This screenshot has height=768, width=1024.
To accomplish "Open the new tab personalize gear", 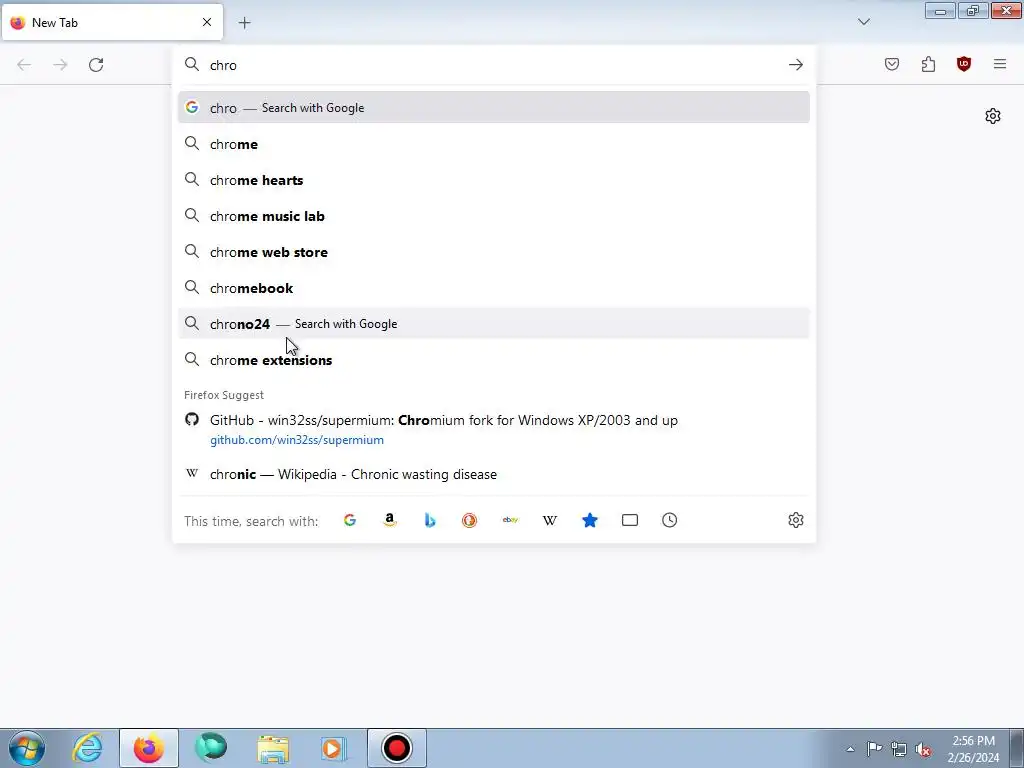I will (993, 116).
